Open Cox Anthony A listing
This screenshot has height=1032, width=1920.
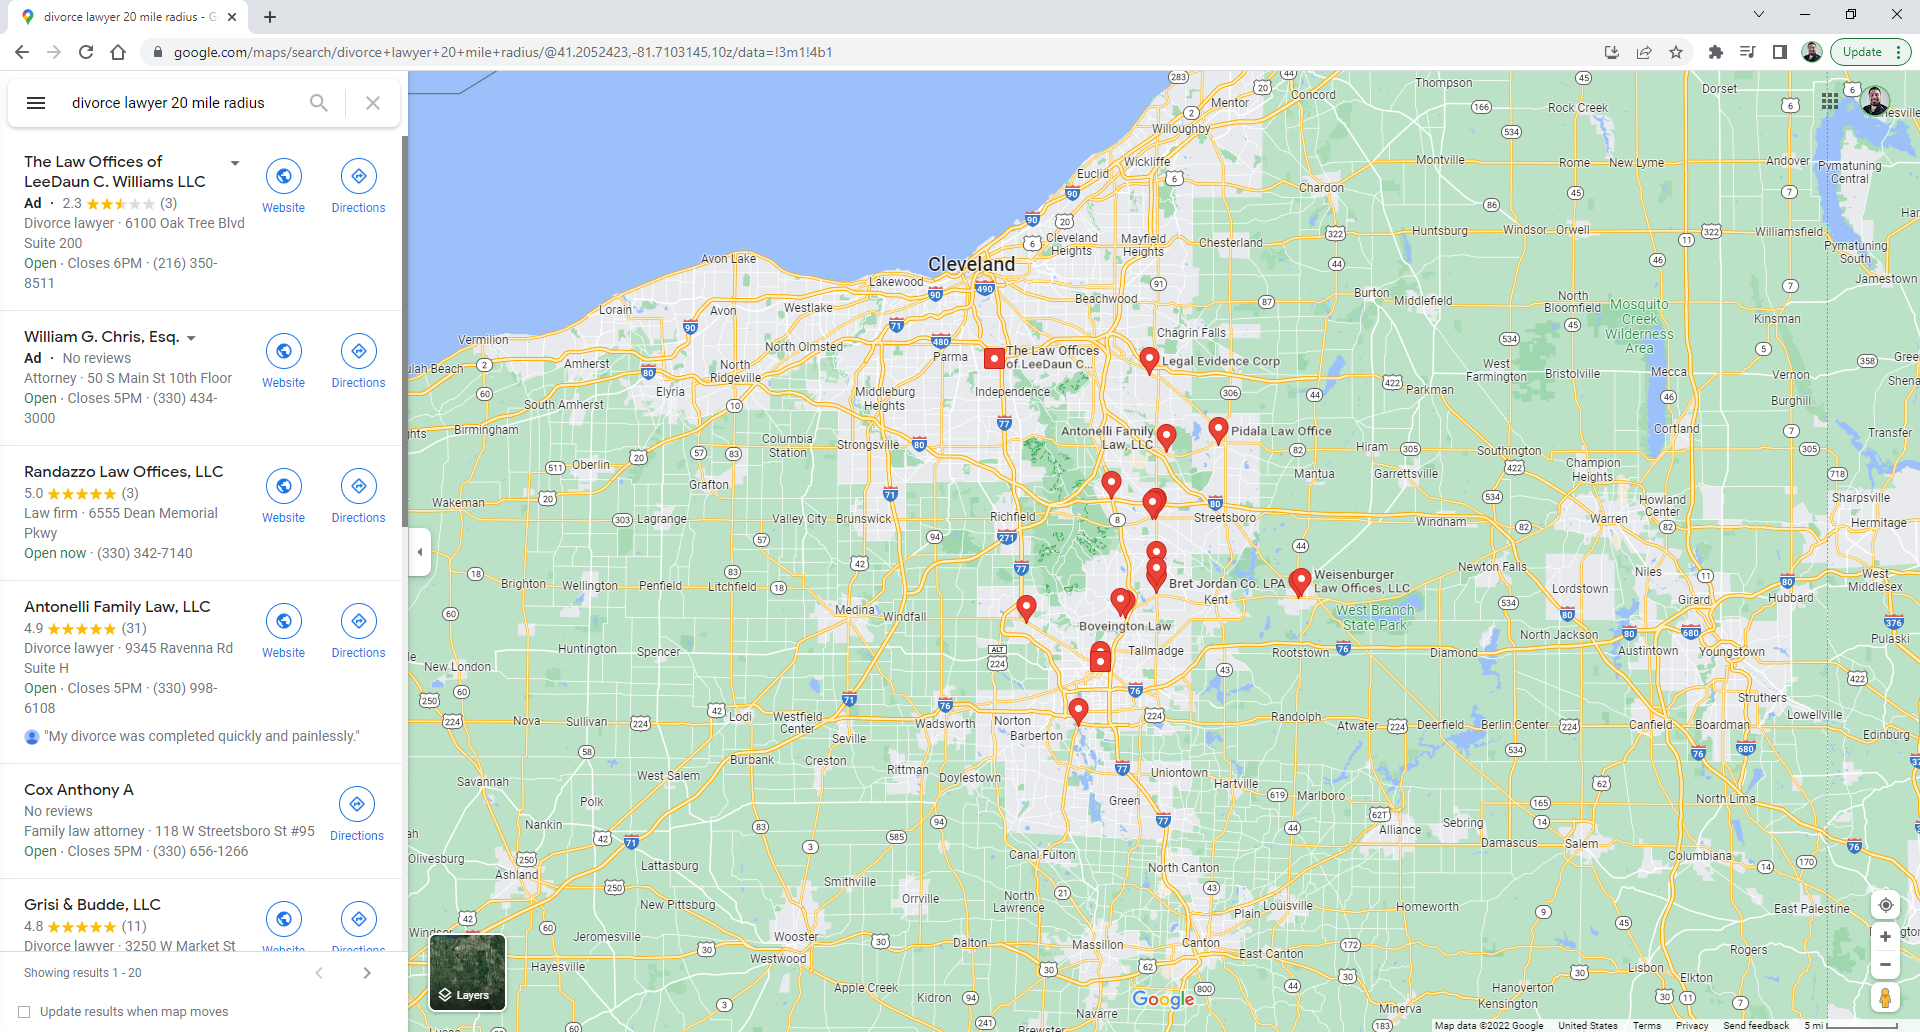[79, 790]
